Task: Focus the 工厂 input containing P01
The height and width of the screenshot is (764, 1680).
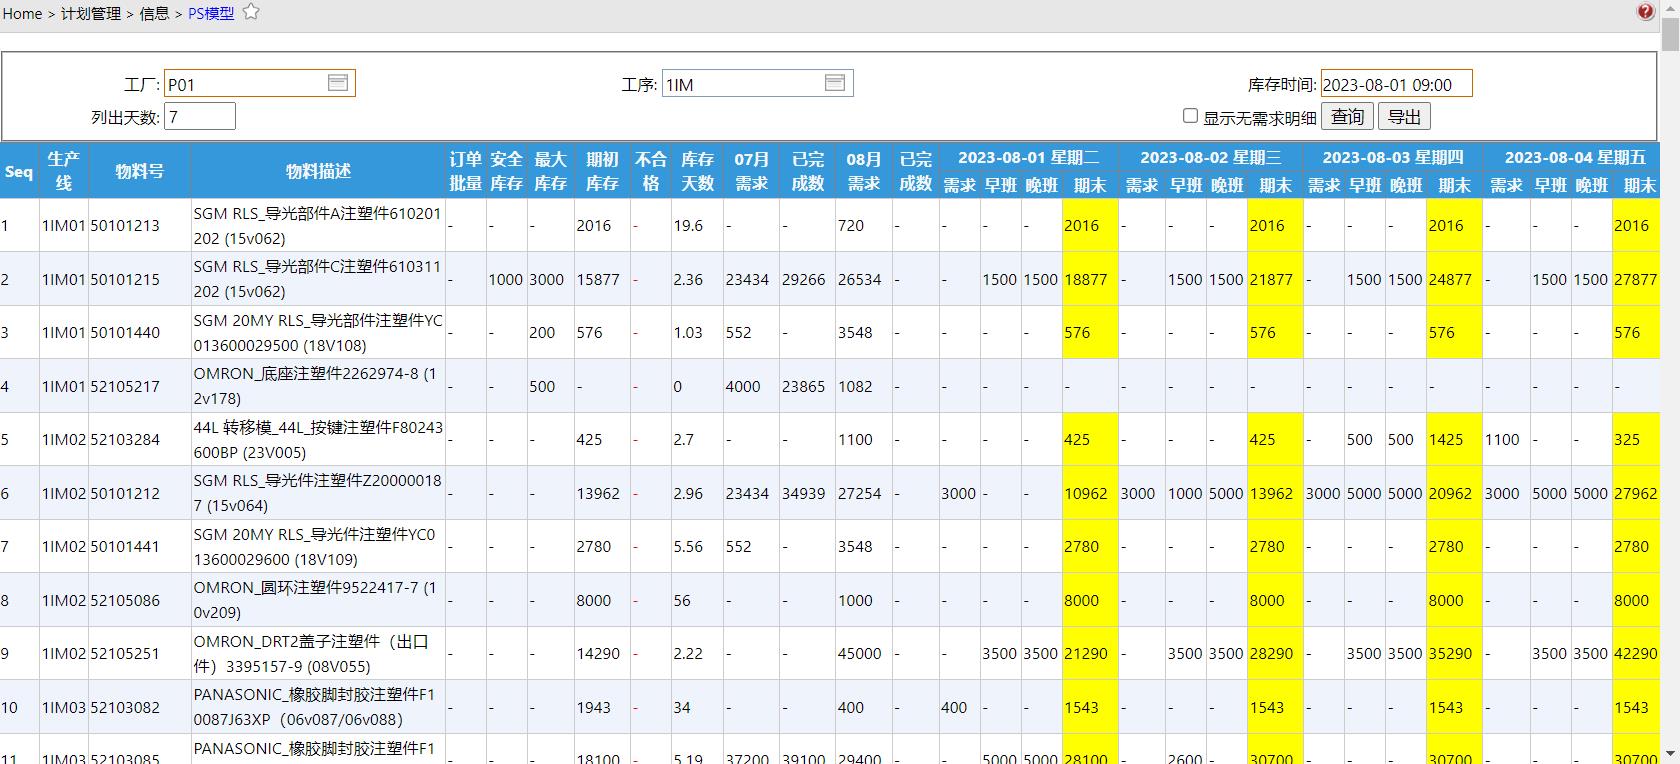Action: [260, 83]
